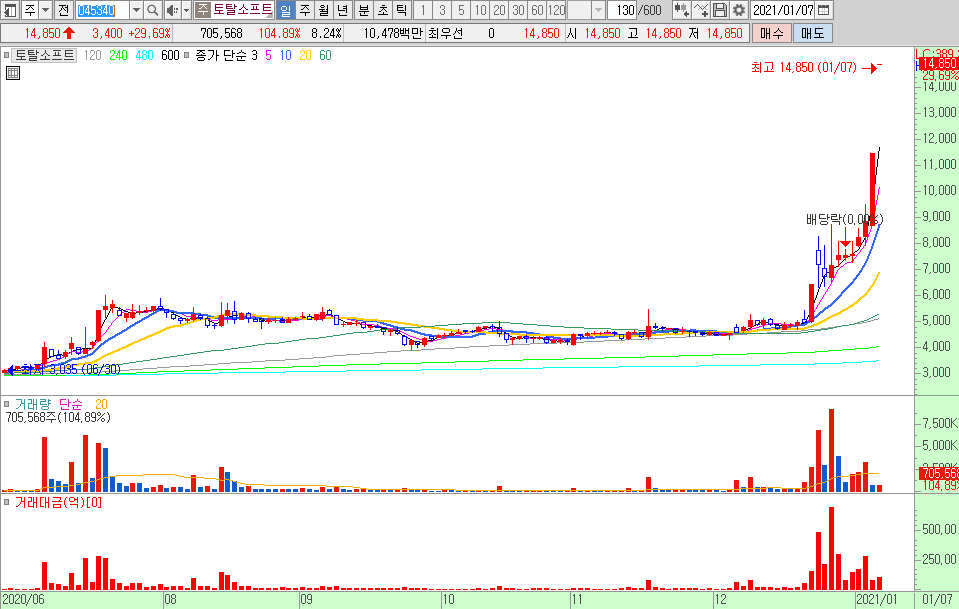Click the top-left chart layout icon
The image size is (959, 609).
coord(10,10)
